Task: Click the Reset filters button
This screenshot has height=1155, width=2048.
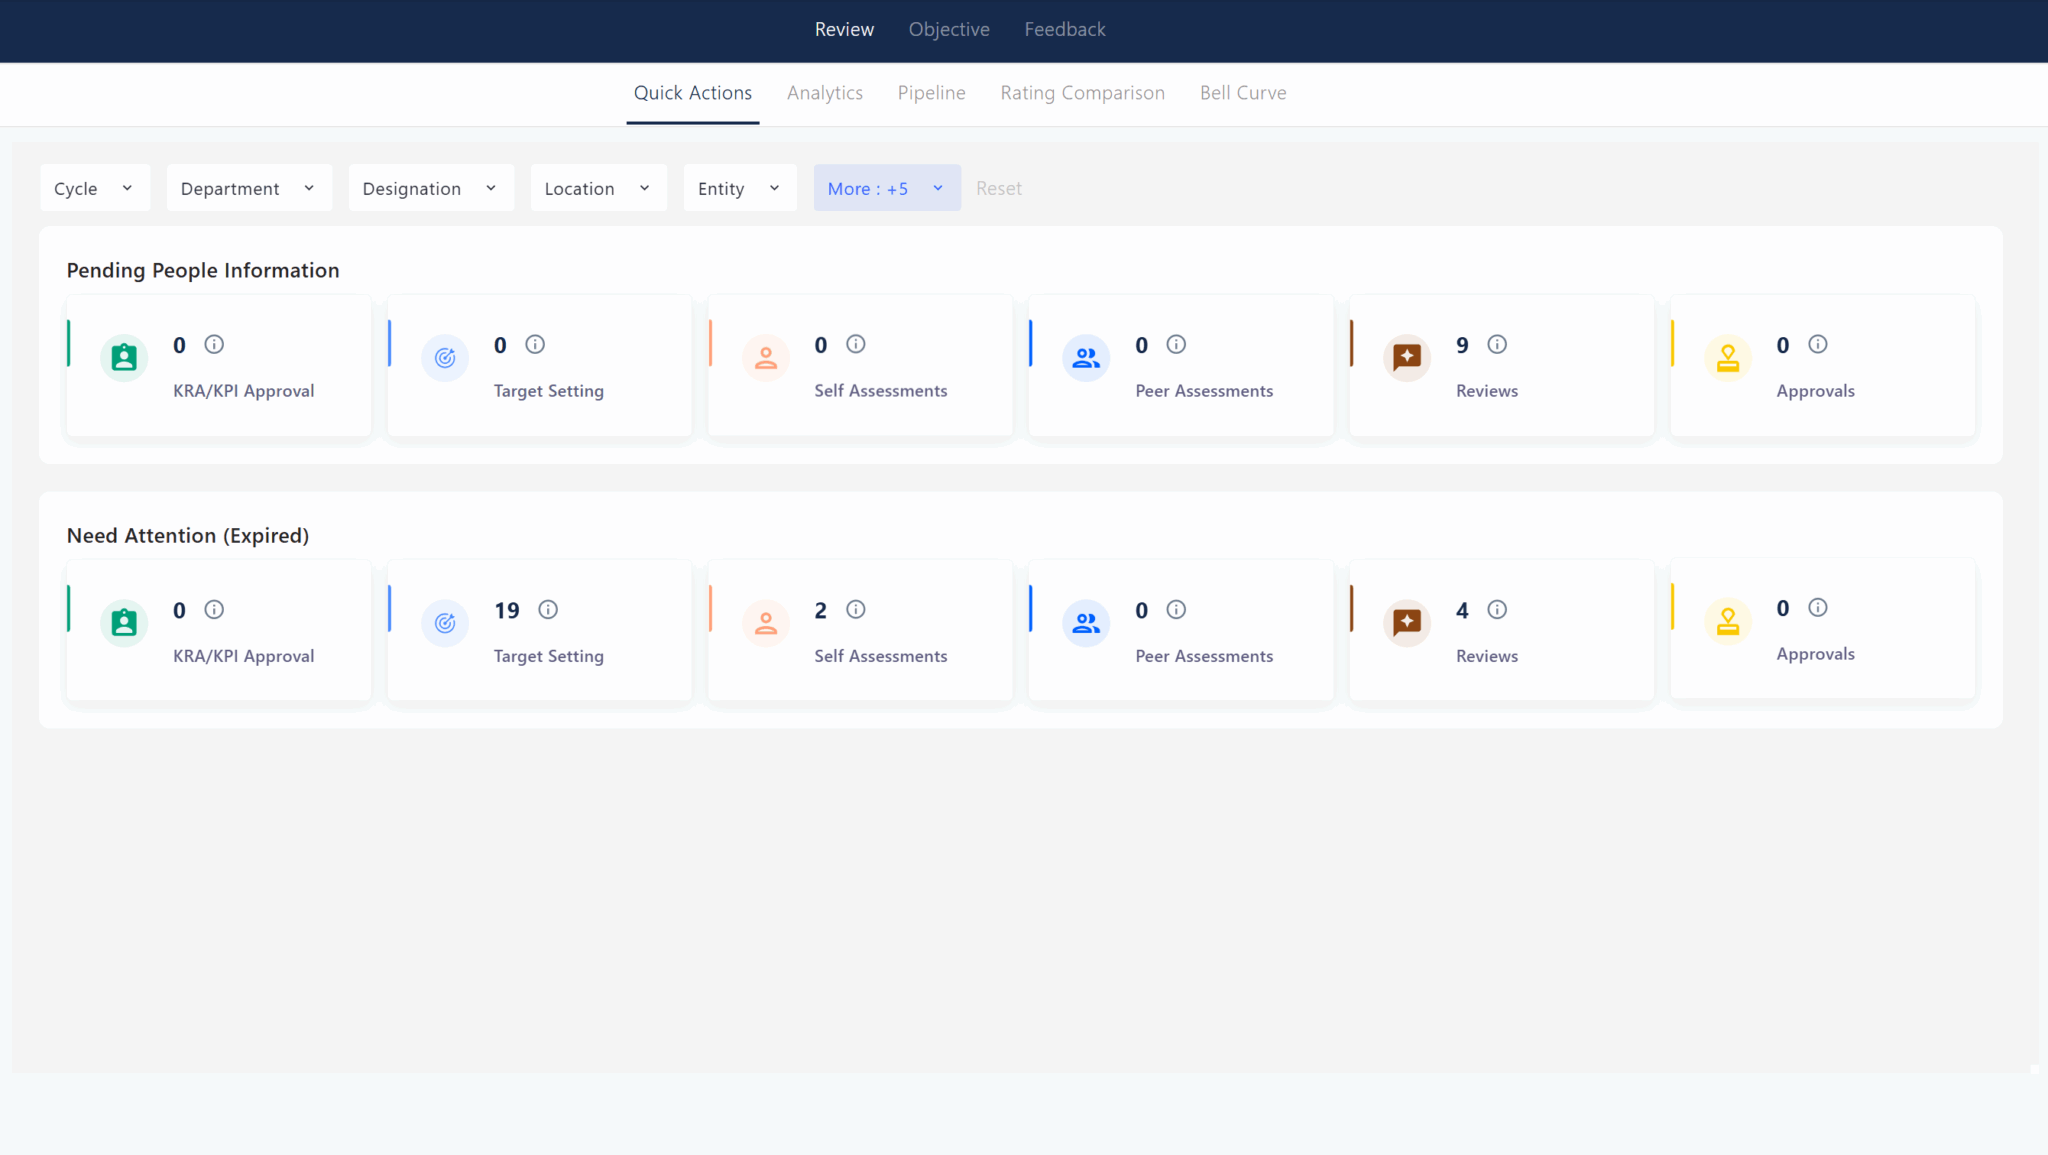Action: tap(998, 187)
